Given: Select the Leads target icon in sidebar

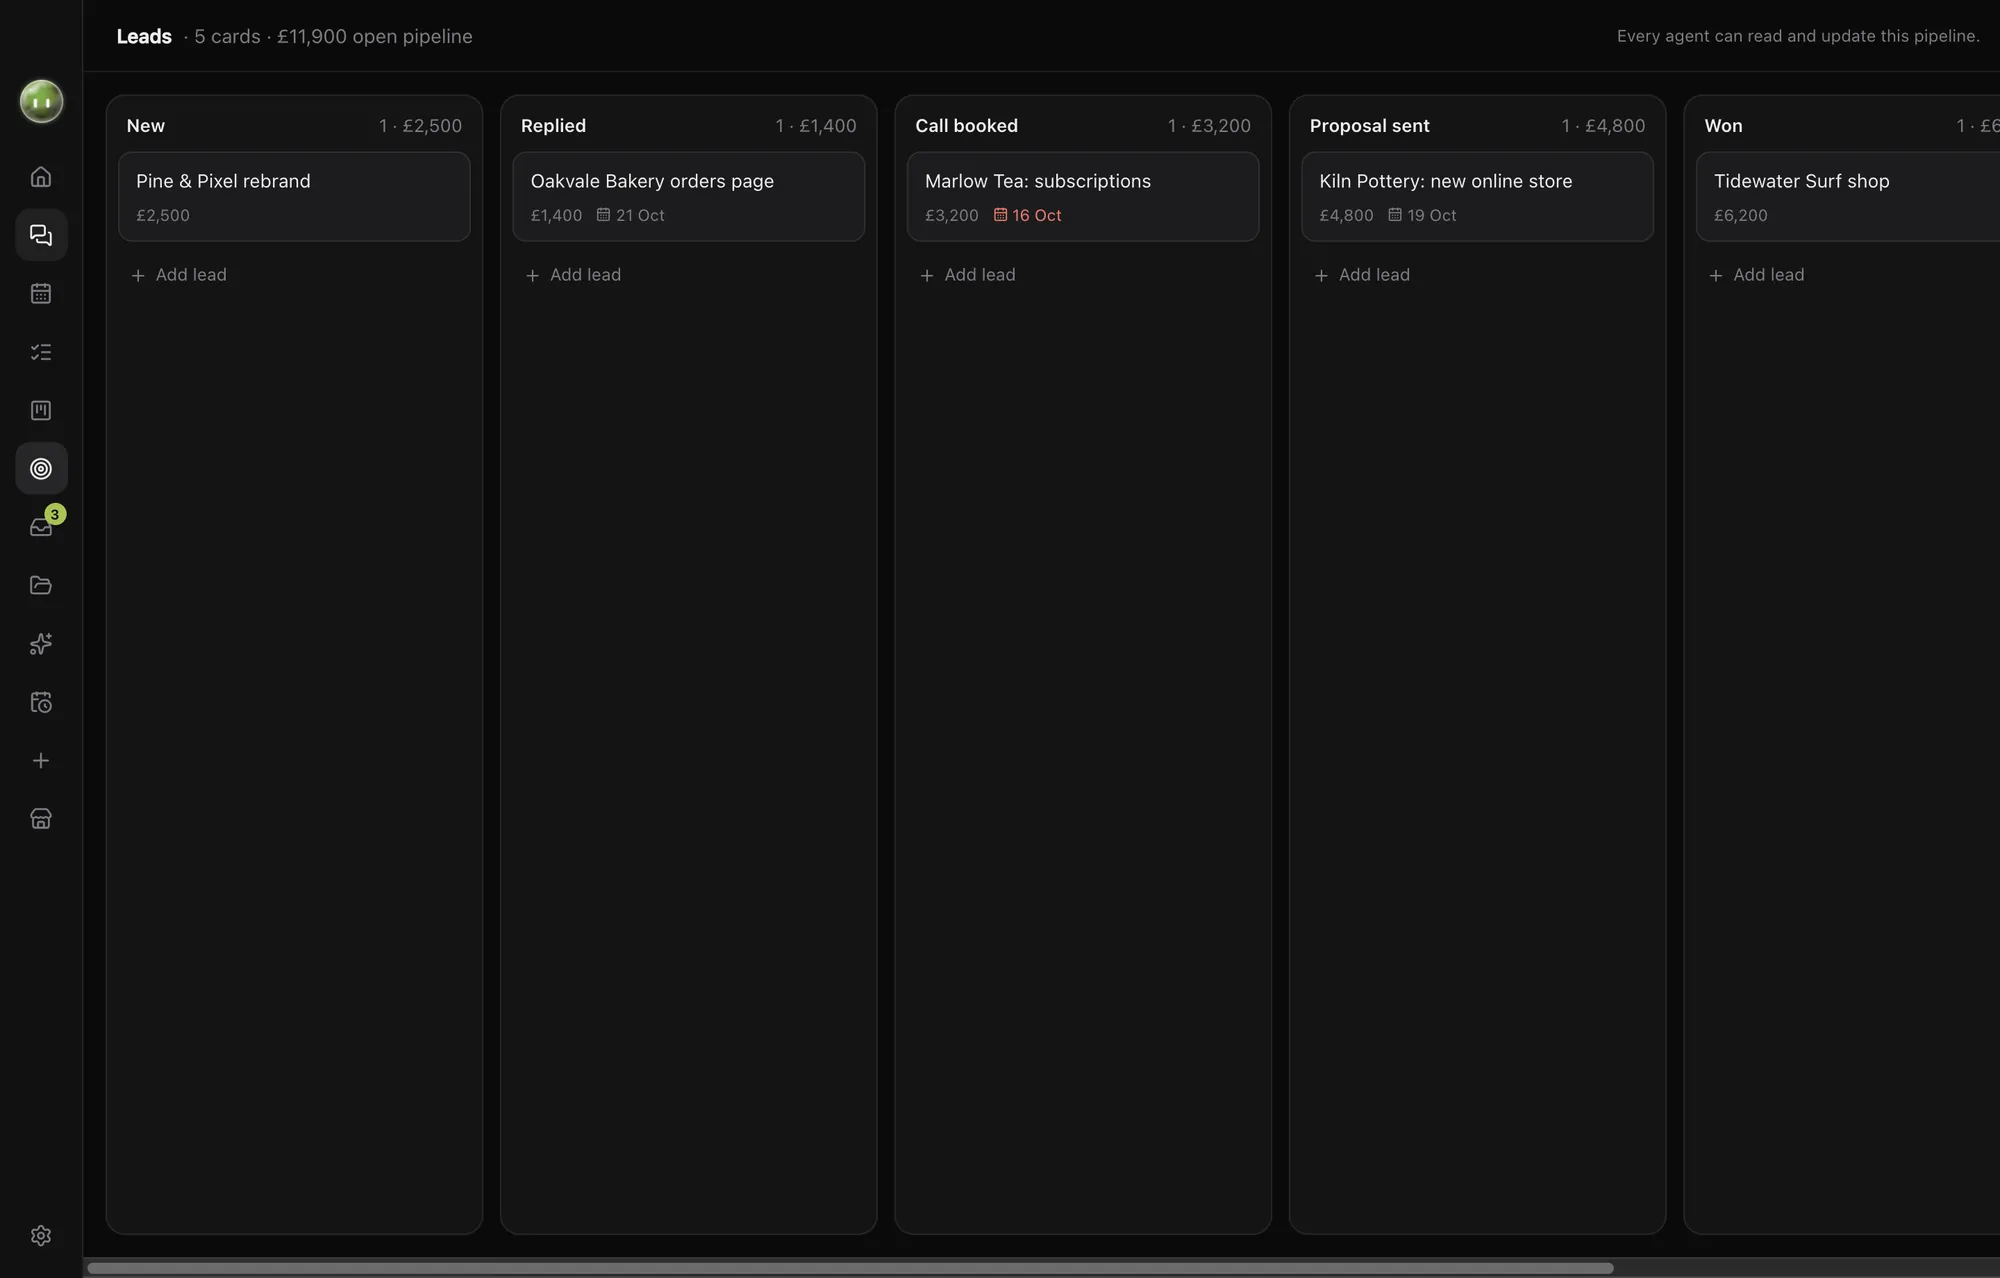Looking at the screenshot, I should tap(41, 468).
